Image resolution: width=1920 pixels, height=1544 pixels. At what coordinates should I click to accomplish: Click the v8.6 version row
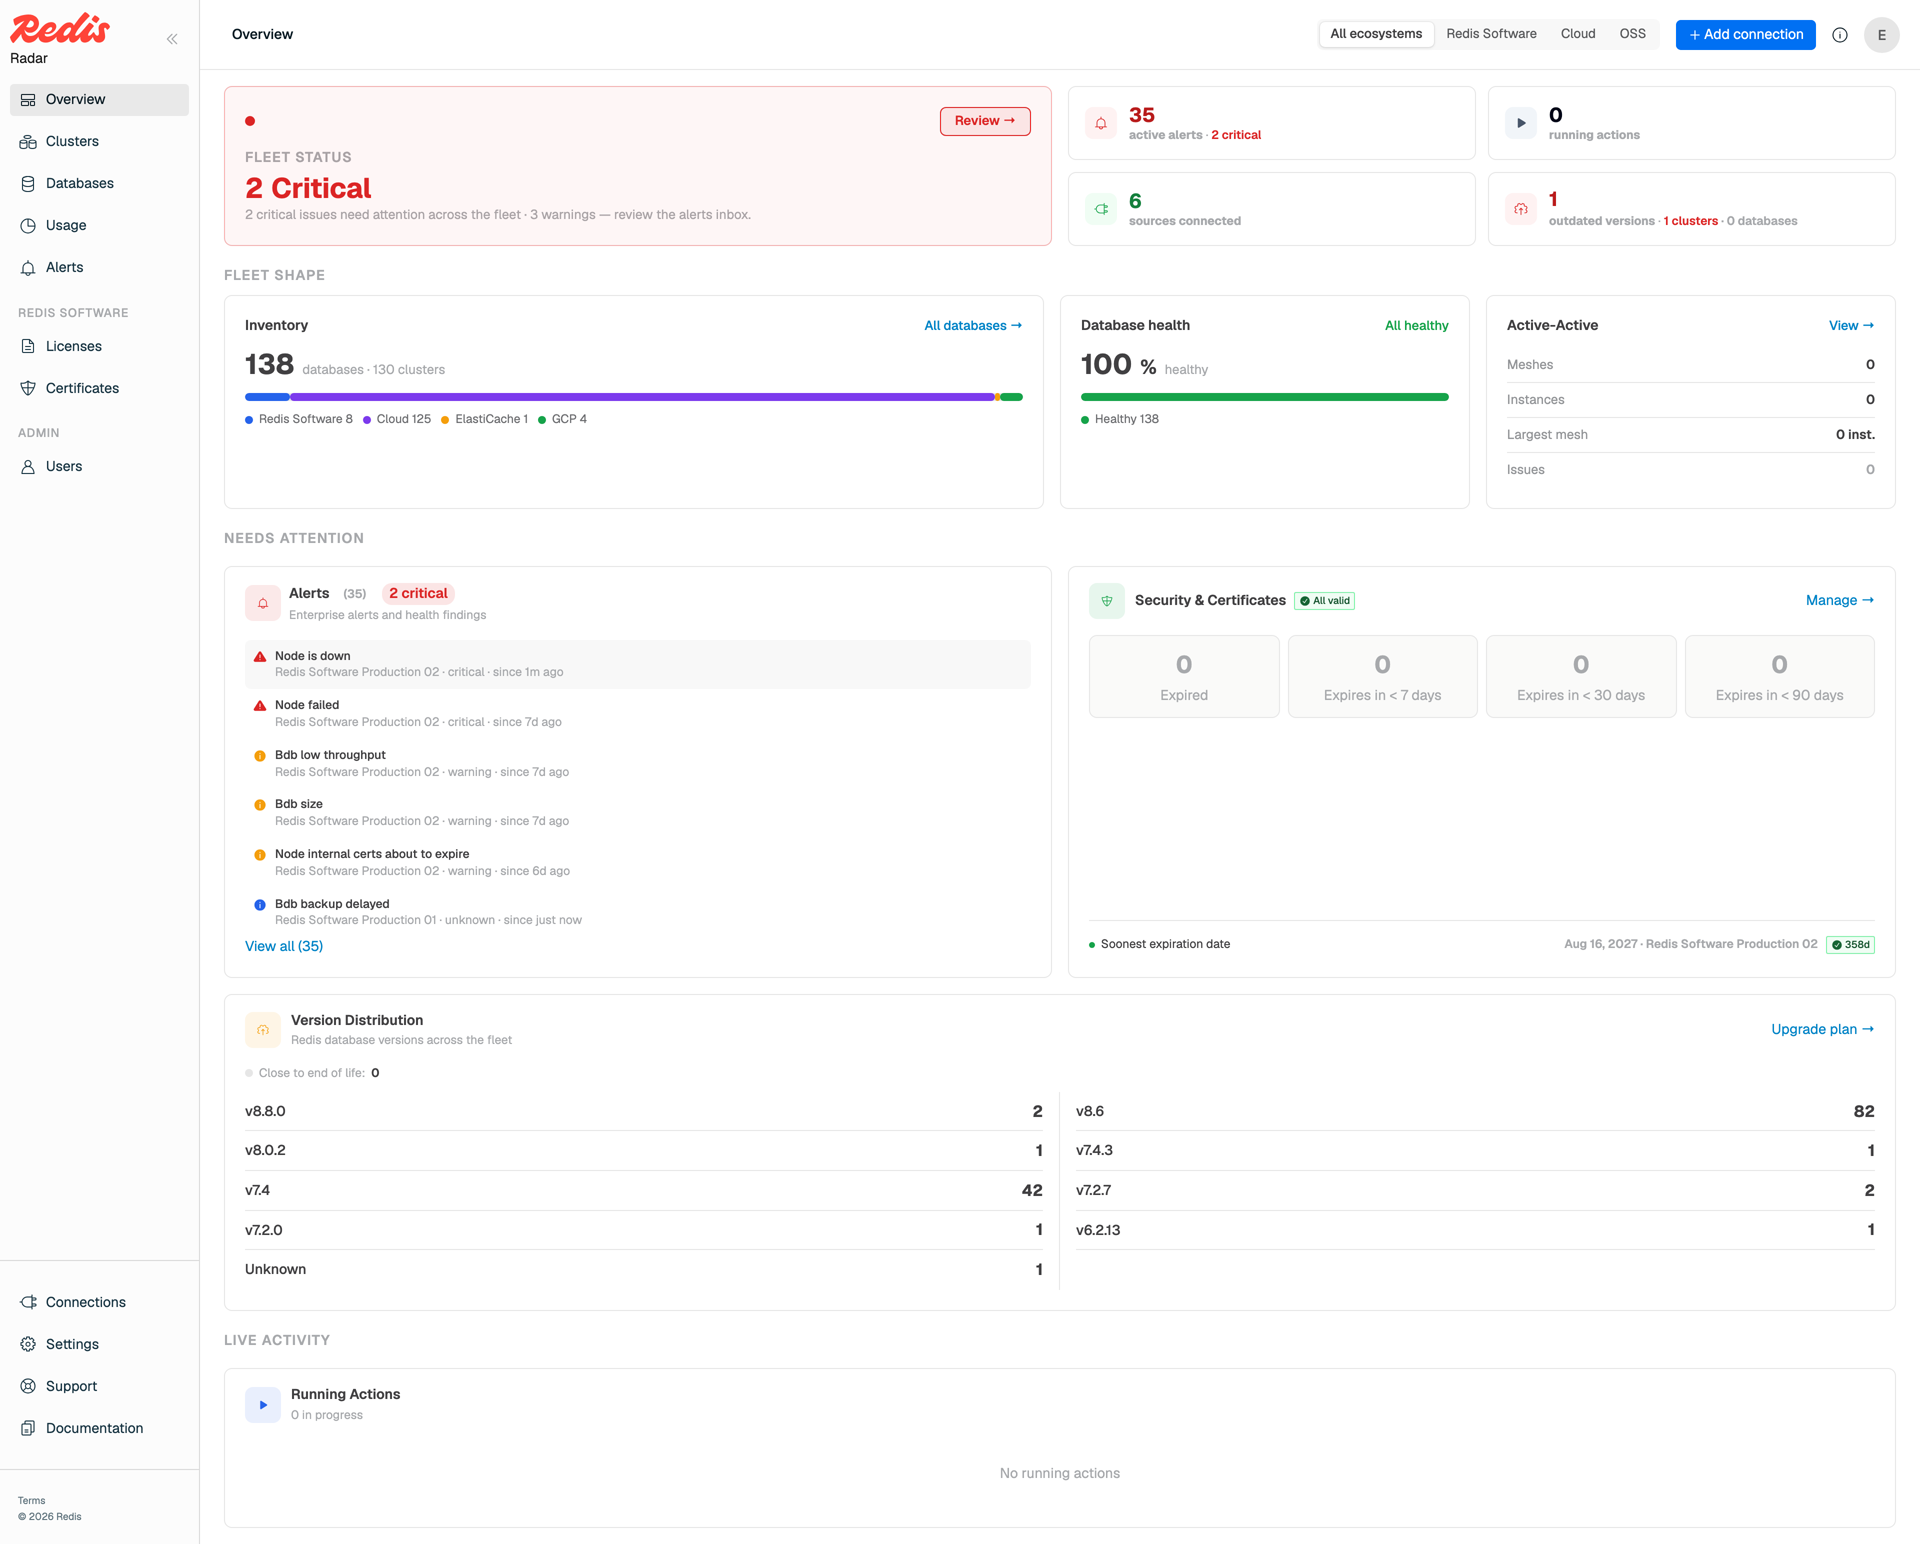pyautogui.click(x=1475, y=1111)
